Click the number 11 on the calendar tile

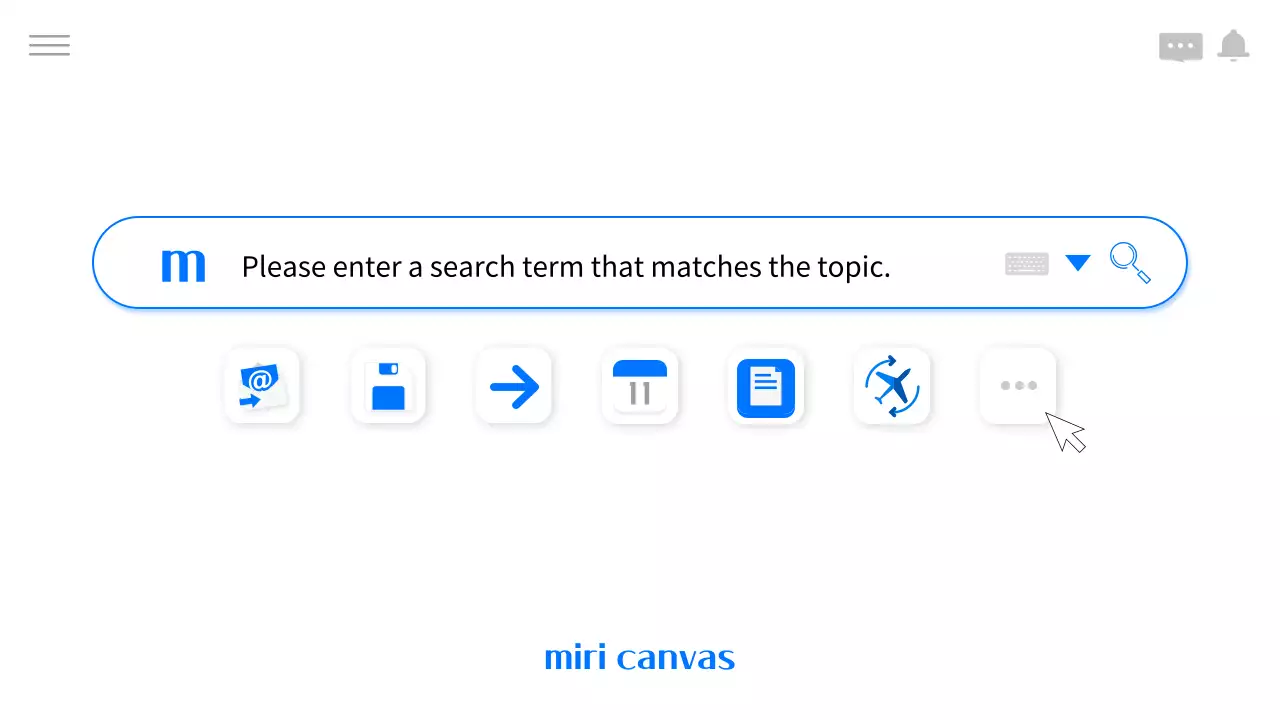point(640,393)
